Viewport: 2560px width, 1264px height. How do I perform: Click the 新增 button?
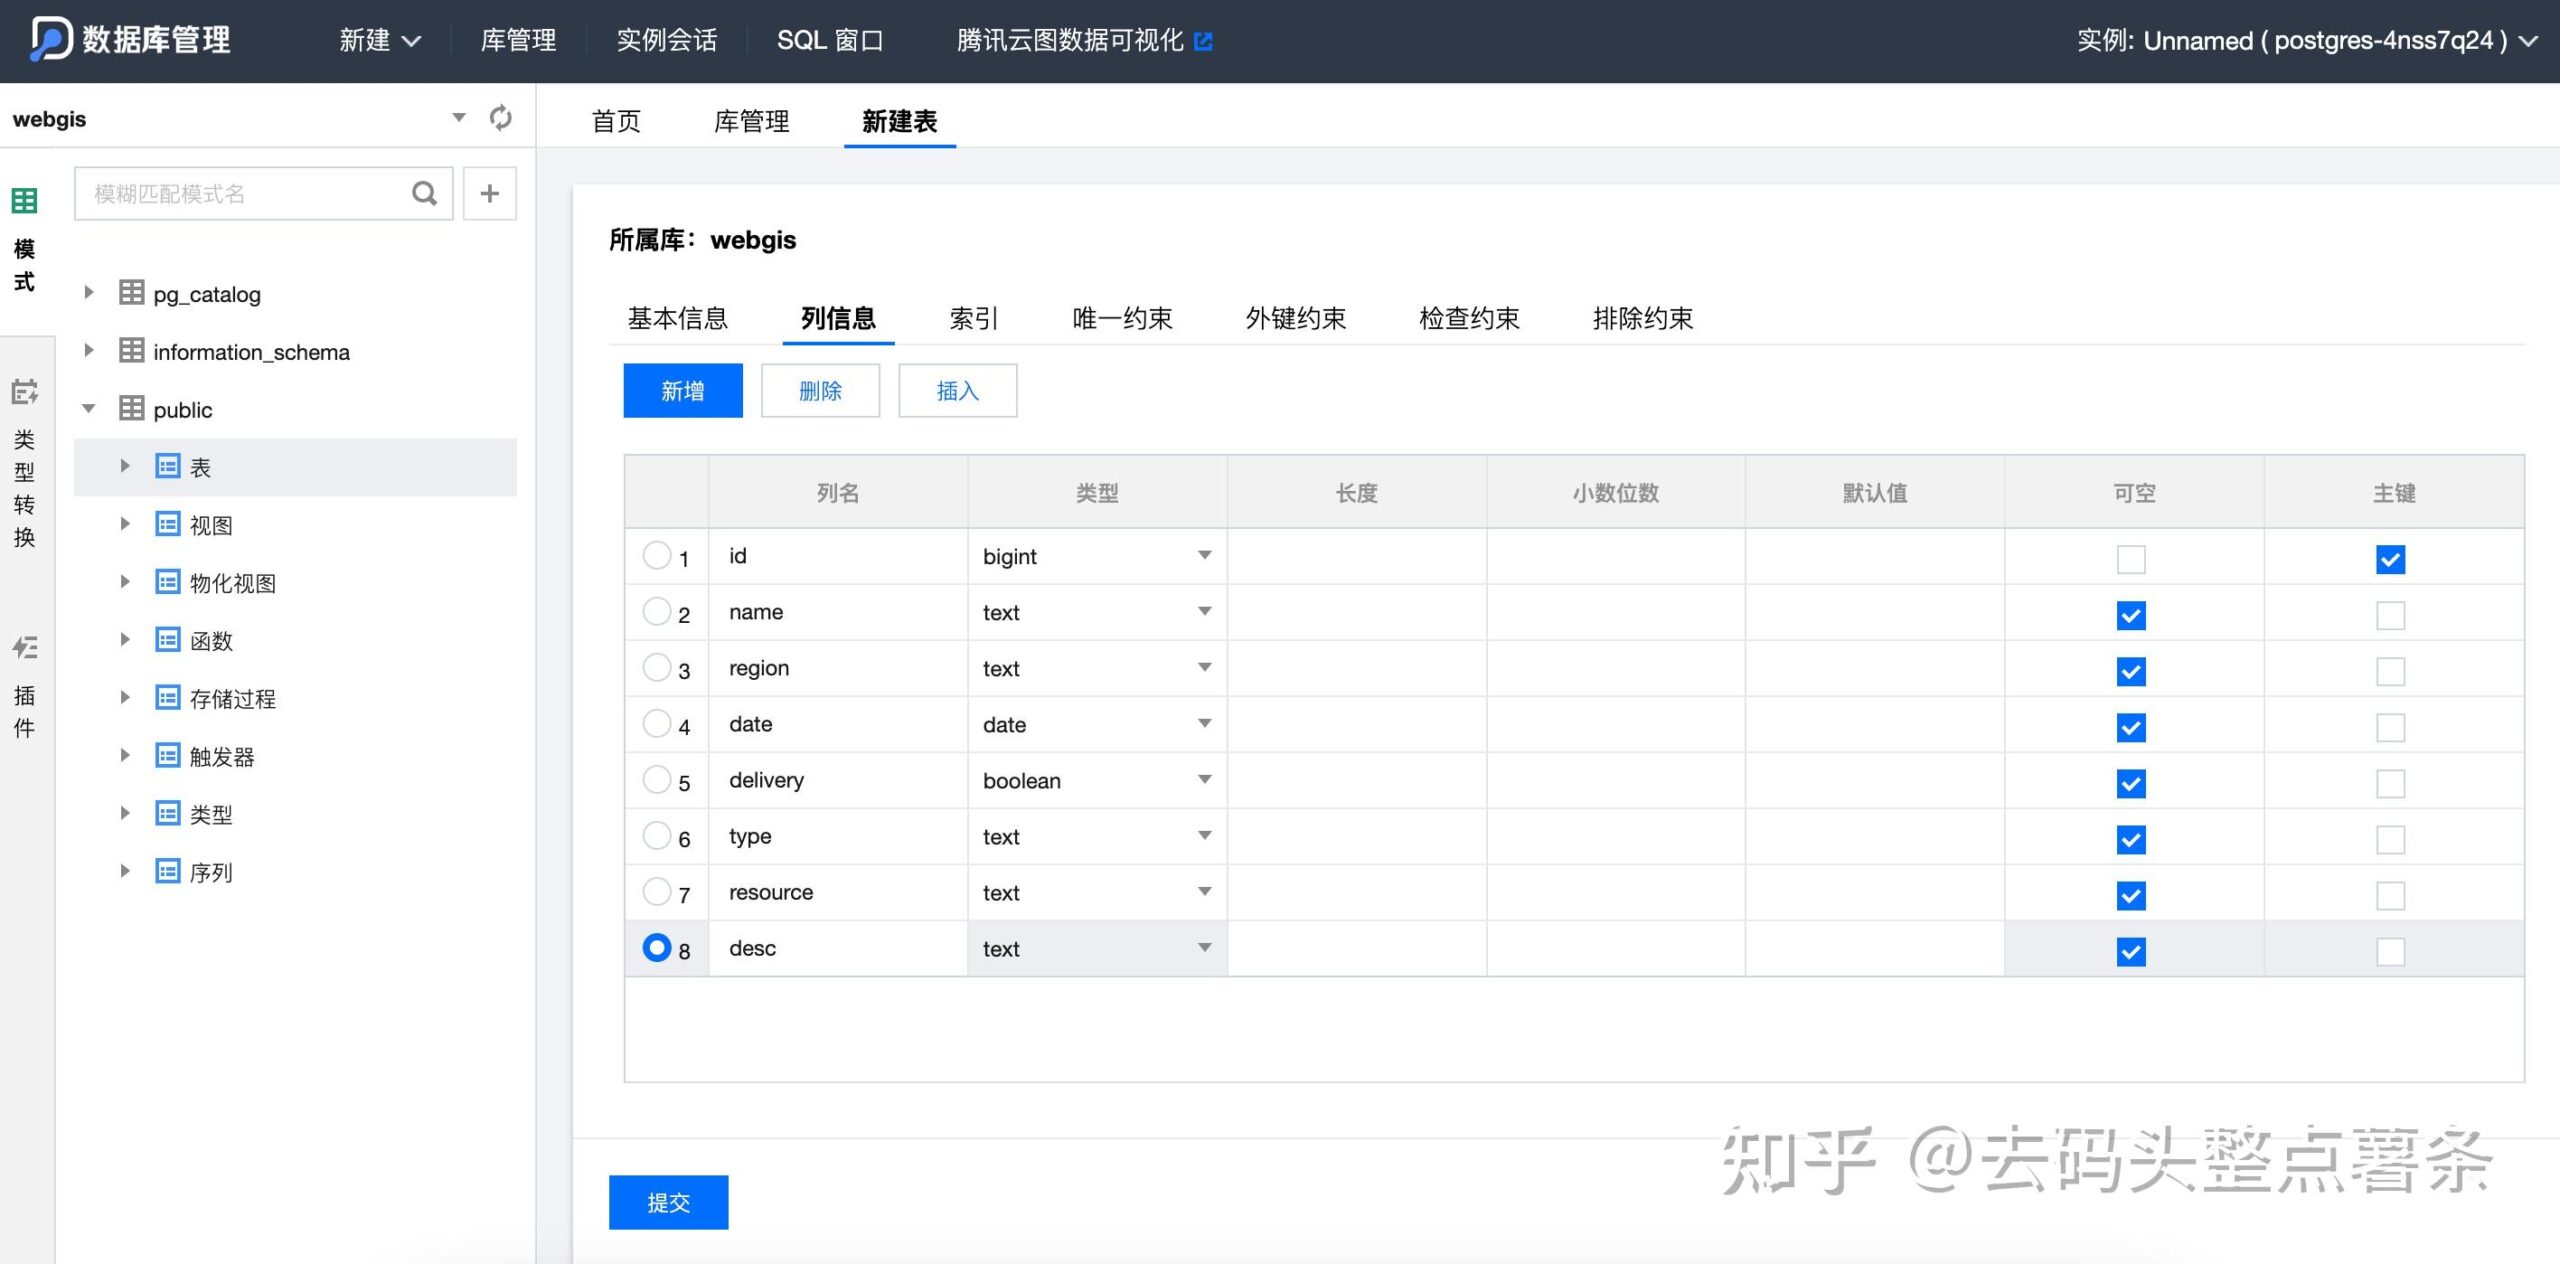coord(684,389)
